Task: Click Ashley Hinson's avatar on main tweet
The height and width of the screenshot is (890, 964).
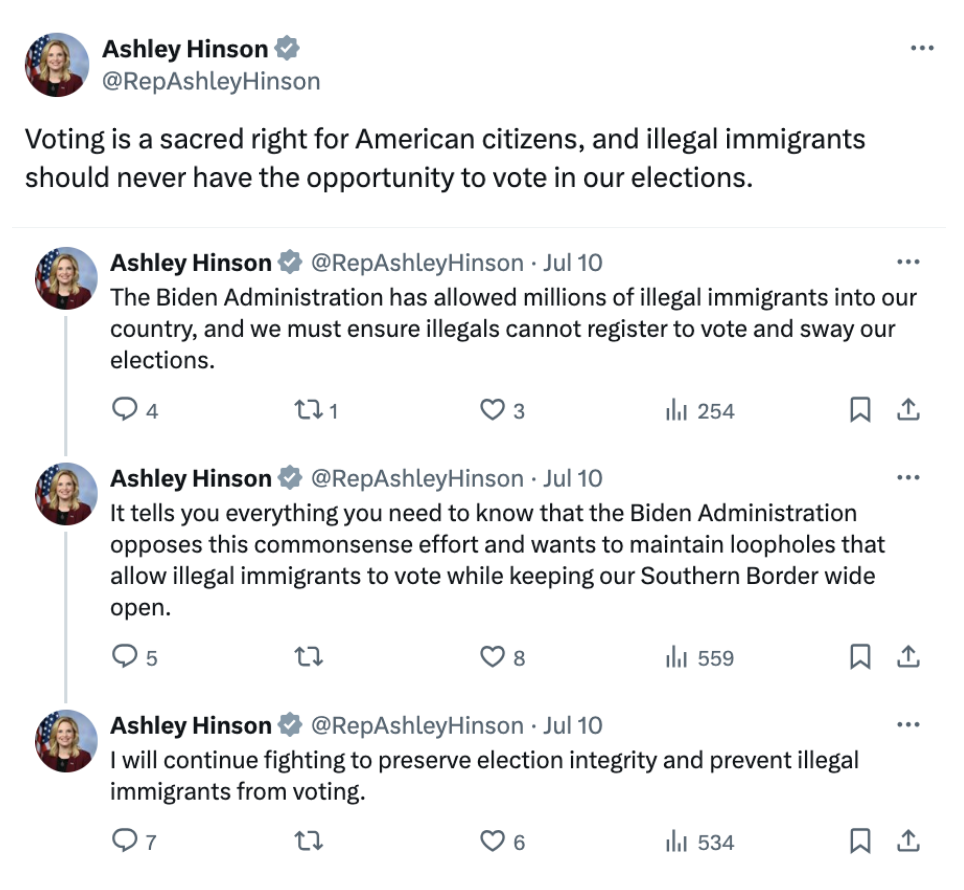Action: click(56, 65)
